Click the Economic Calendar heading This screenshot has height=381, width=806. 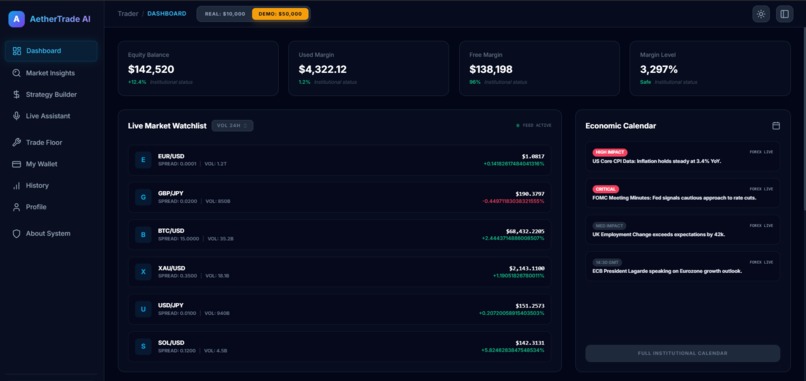point(620,125)
